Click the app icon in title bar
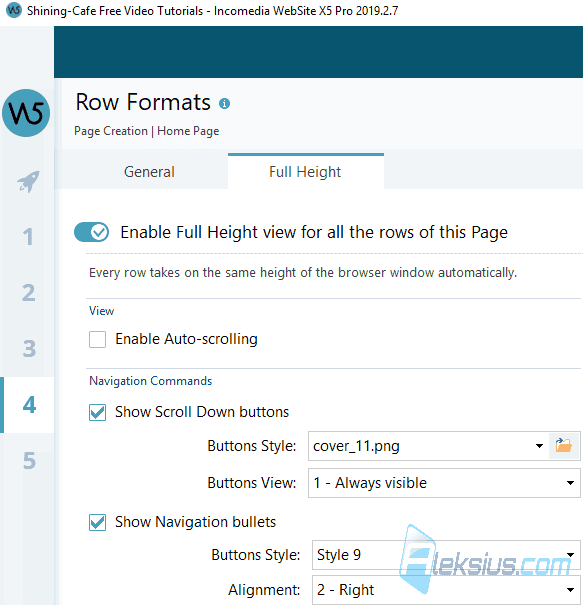Viewport: 583px width, 605px height. [14, 10]
